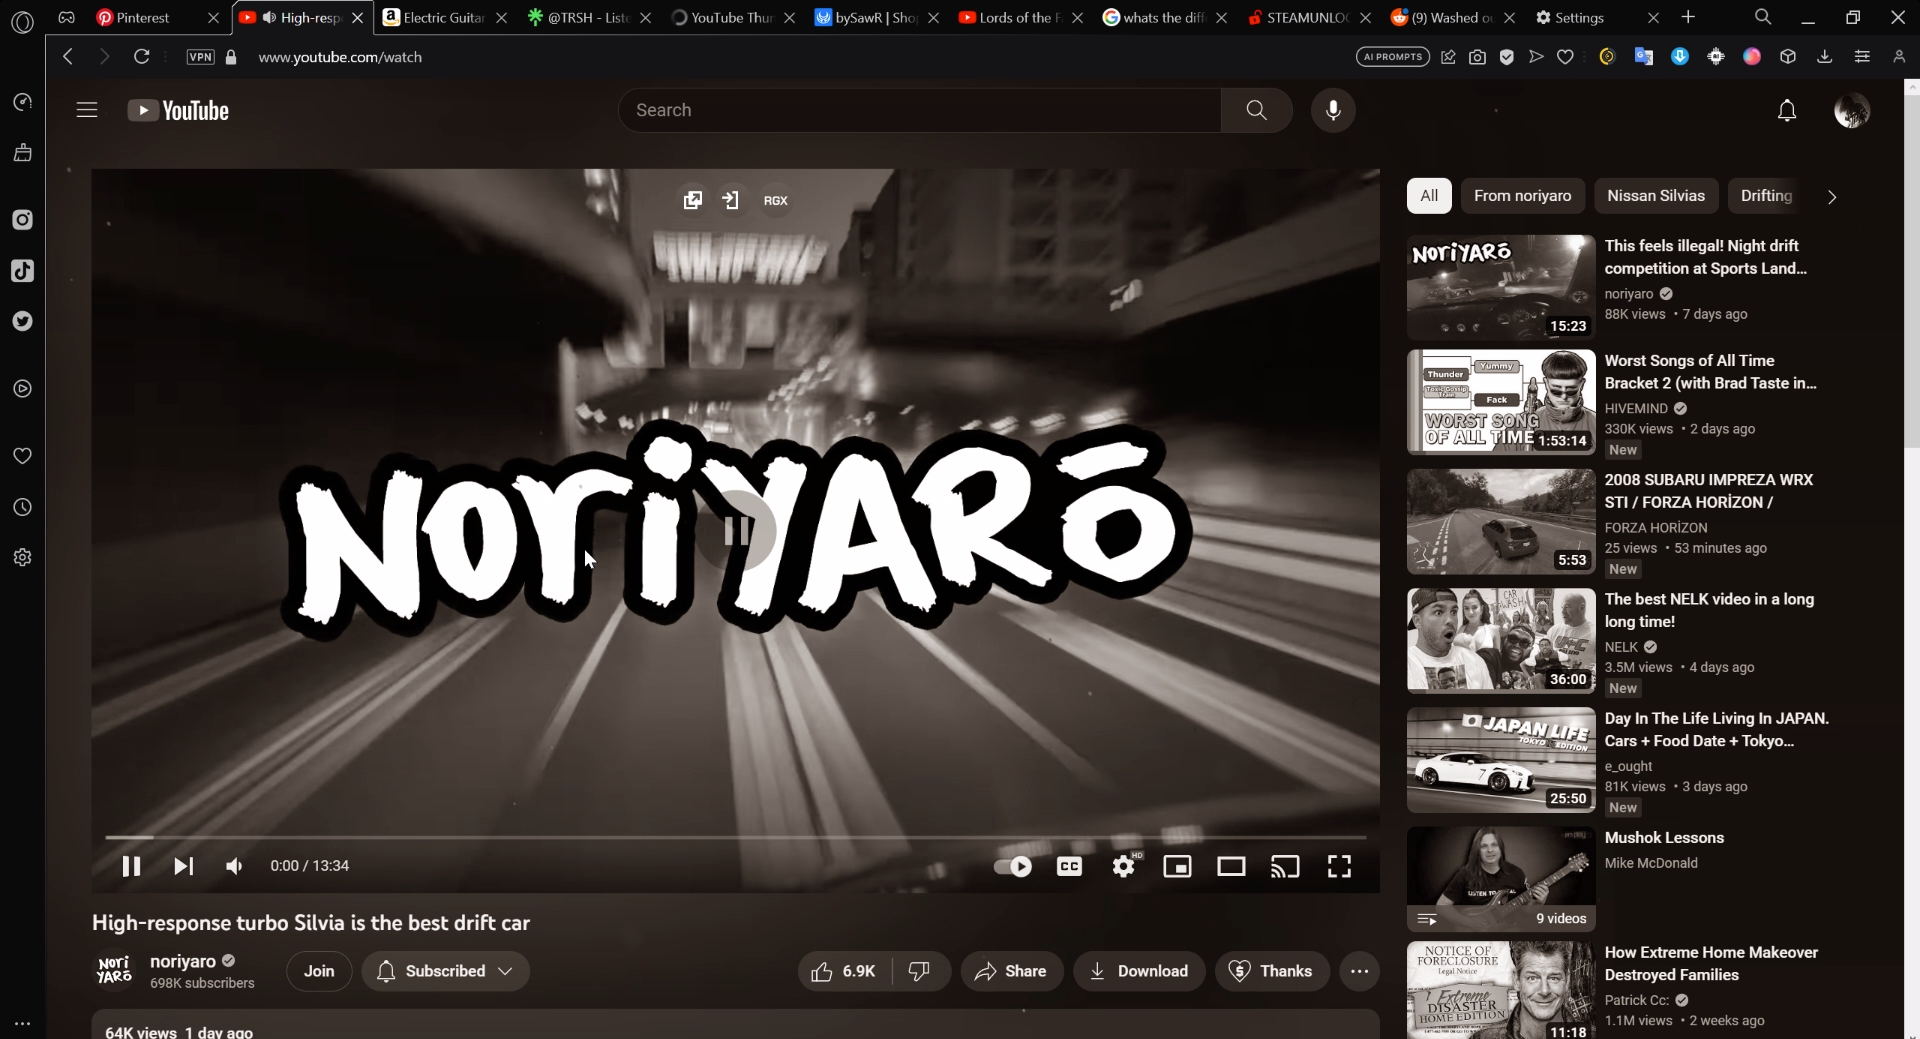Toggle closed captions on the video
1920x1039 pixels.
pos(1069,866)
